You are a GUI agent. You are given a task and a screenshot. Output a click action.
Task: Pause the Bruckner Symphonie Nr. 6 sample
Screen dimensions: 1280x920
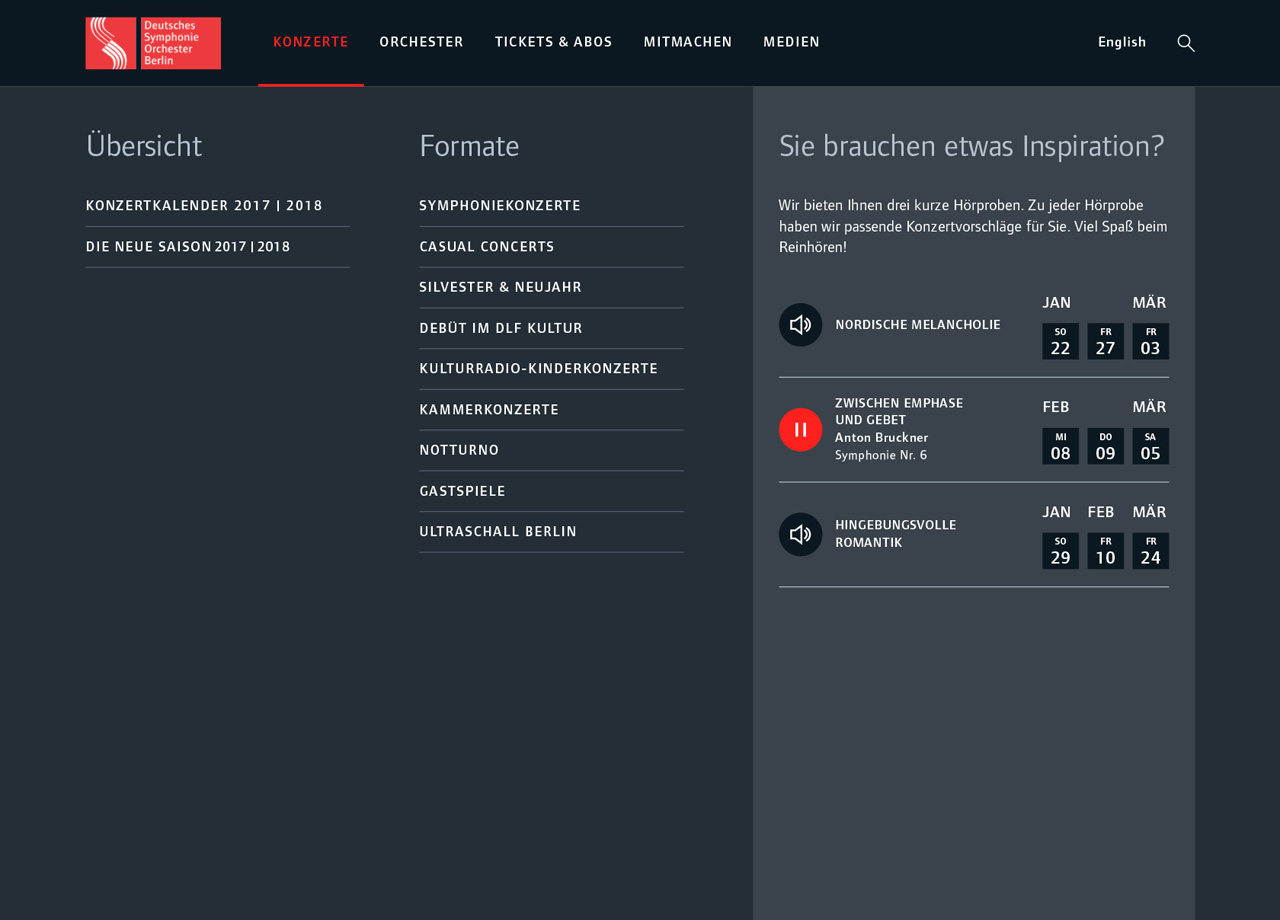pos(800,430)
